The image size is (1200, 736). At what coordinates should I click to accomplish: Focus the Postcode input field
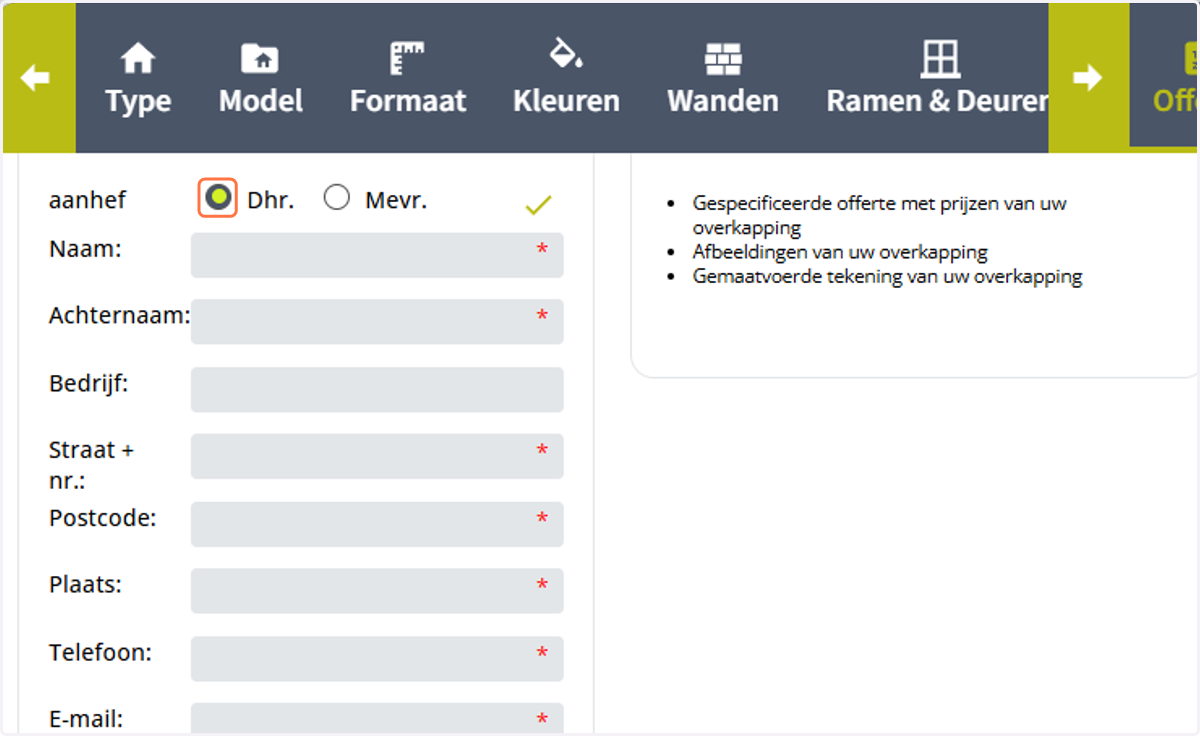click(x=377, y=524)
